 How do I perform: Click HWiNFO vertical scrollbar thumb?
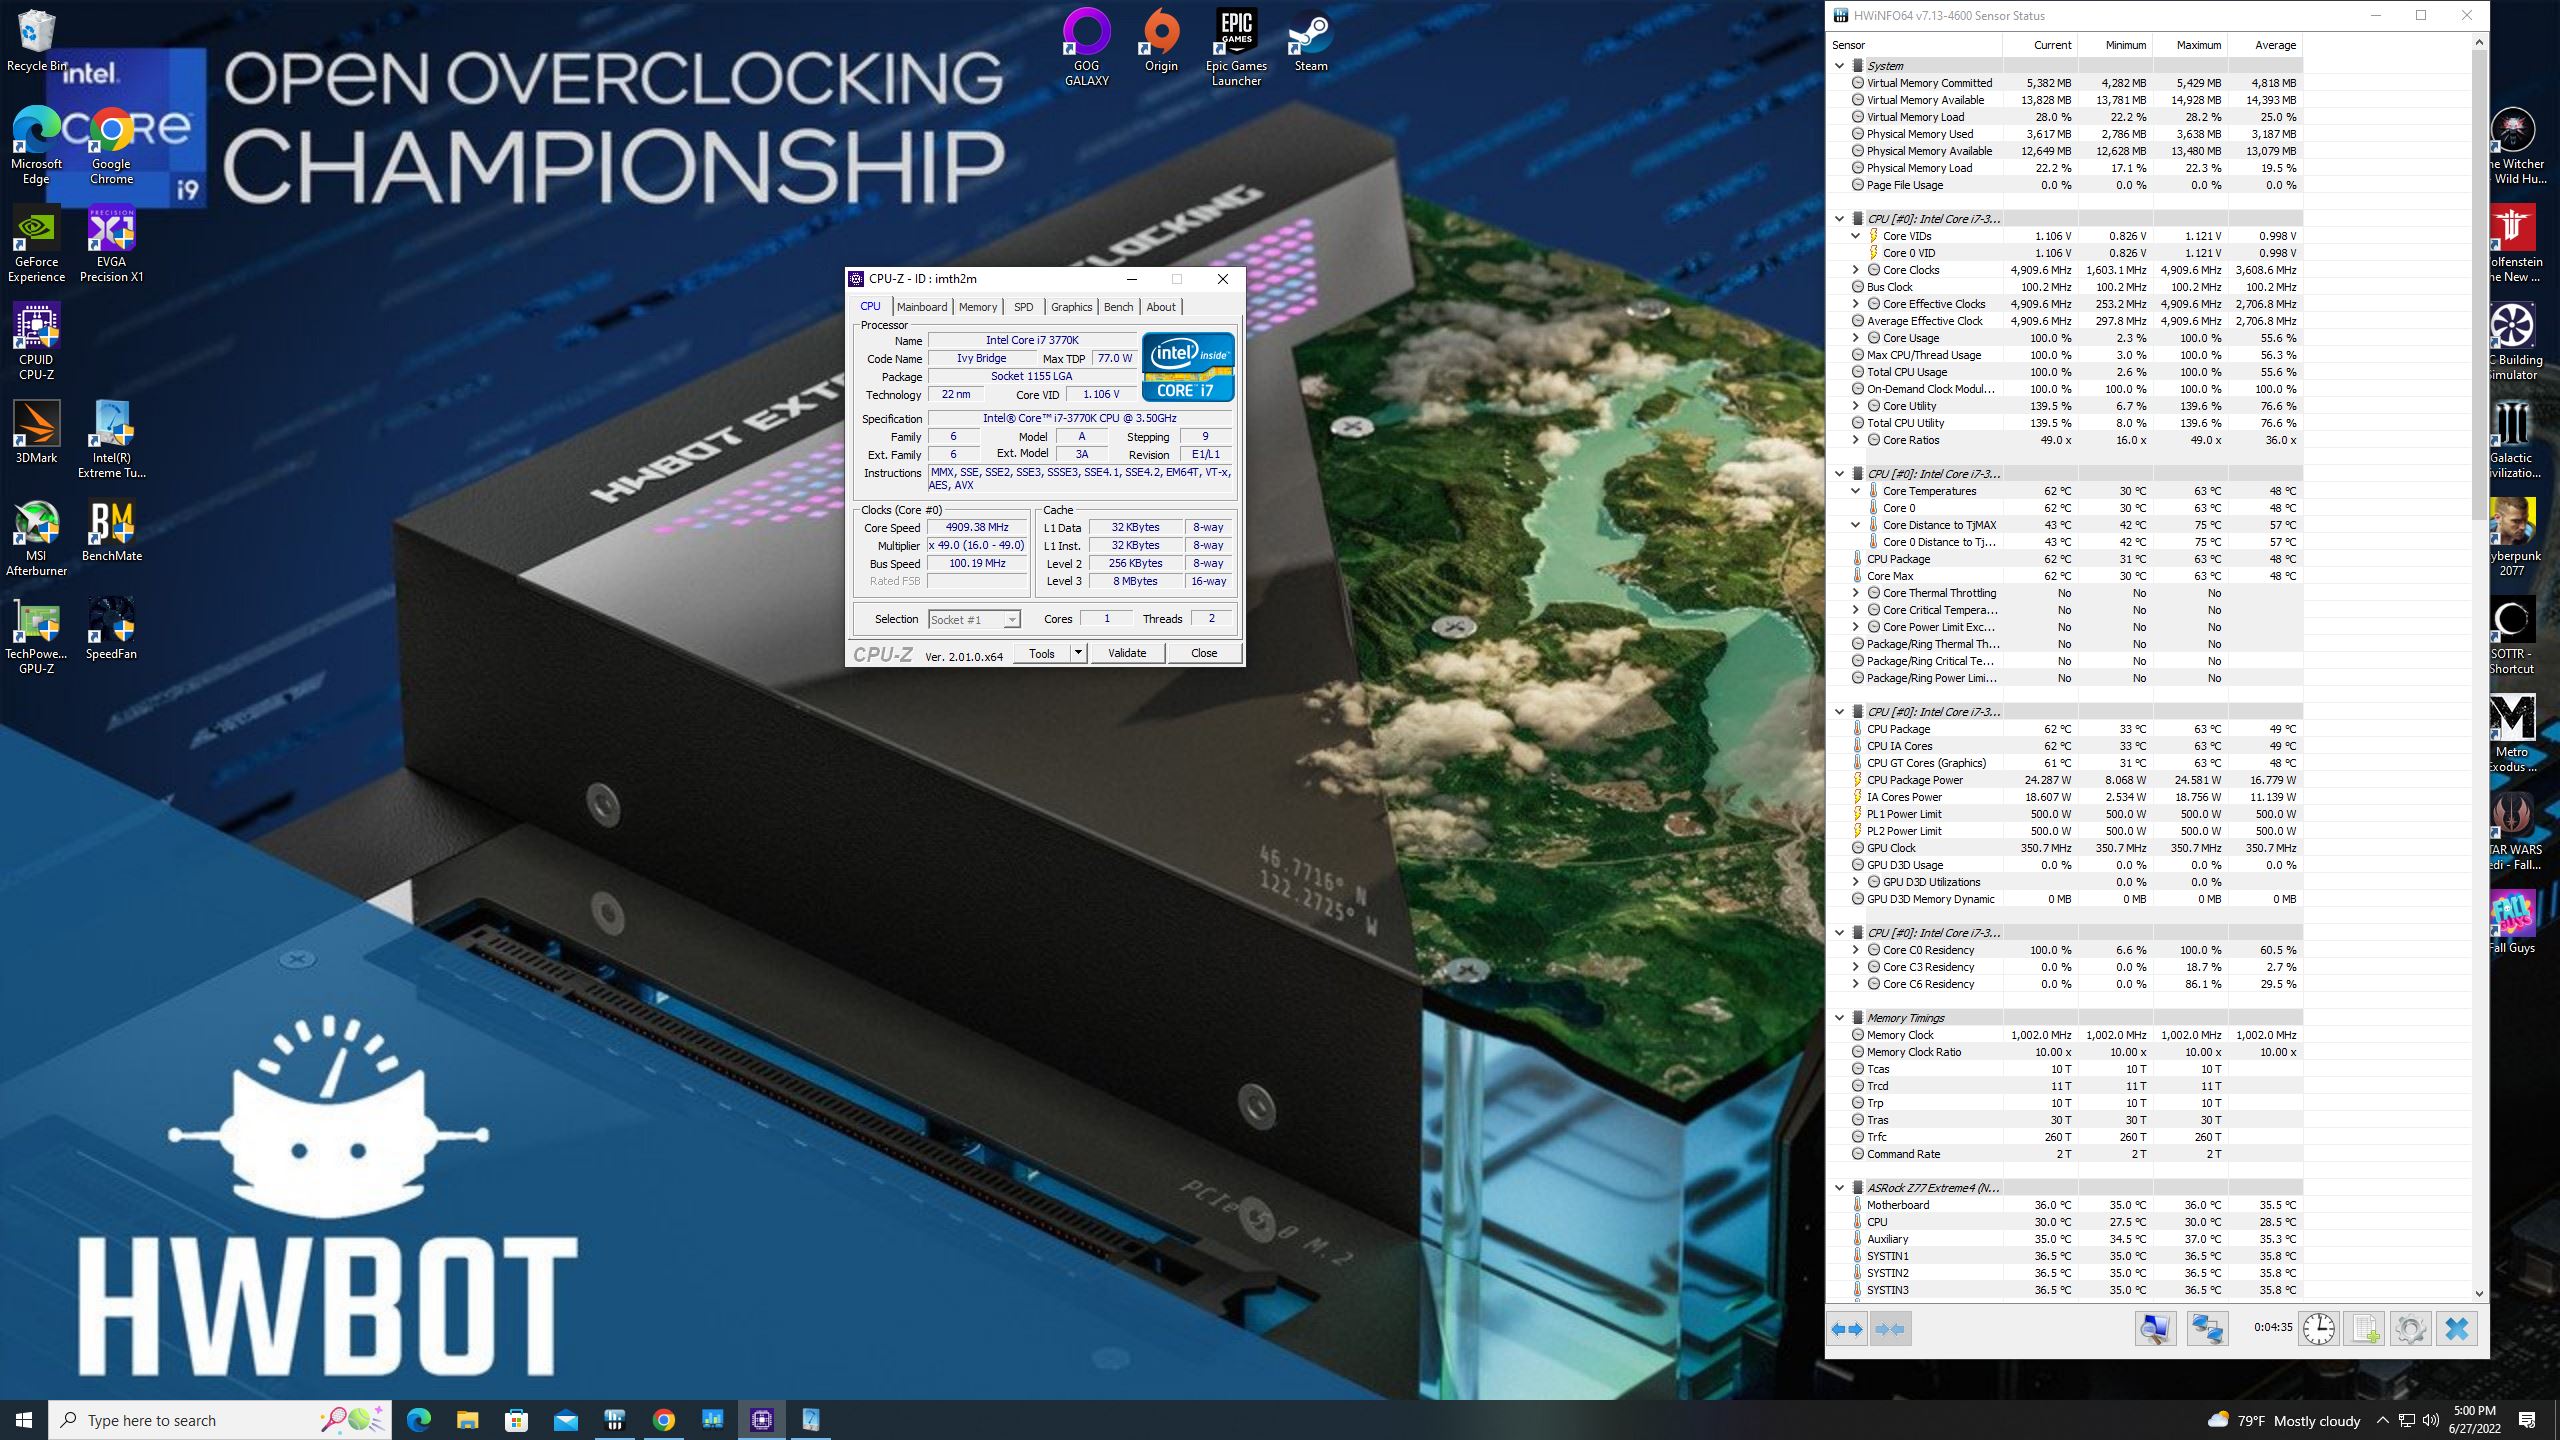(x=2478, y=285)
